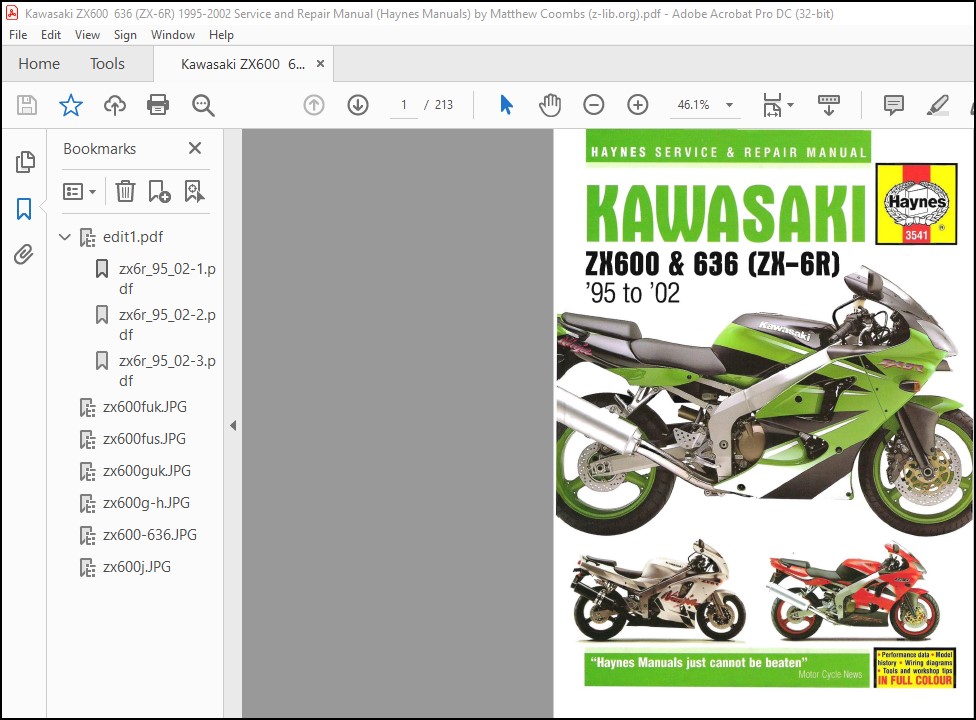Select the arrow Selection tool
Viewport: 976px width, 720px height.
coord(507,105)
